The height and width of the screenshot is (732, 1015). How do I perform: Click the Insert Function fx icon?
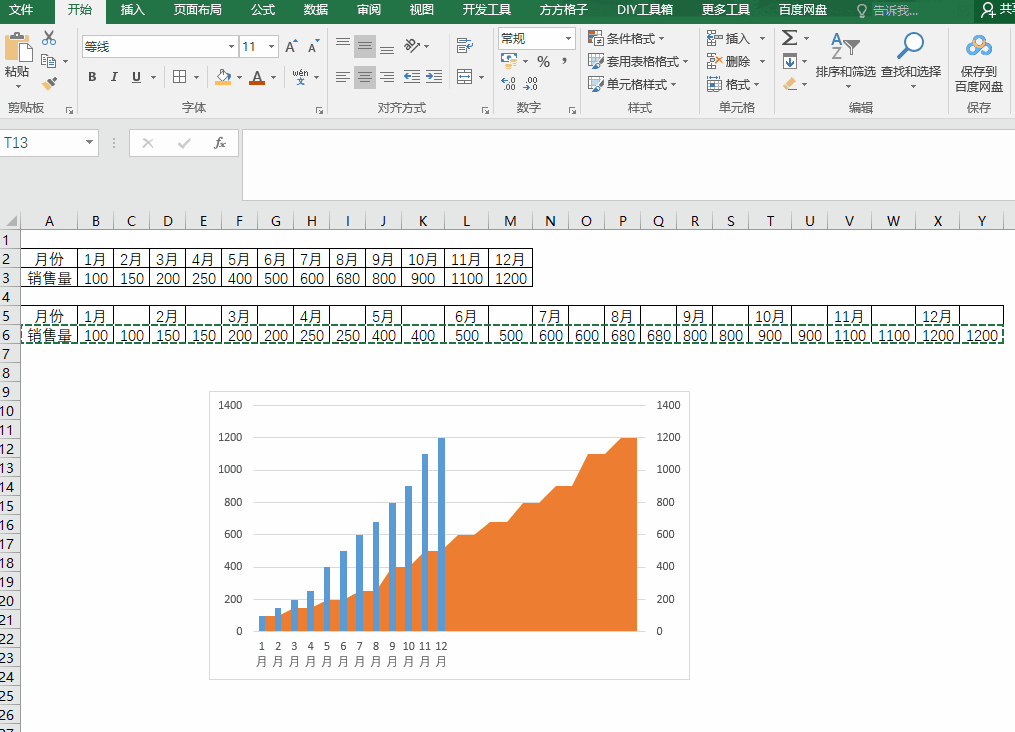(219, 143)
